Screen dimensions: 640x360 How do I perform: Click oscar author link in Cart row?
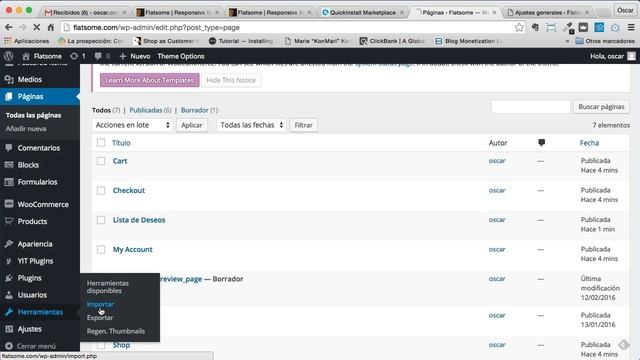tap(497, 161)
